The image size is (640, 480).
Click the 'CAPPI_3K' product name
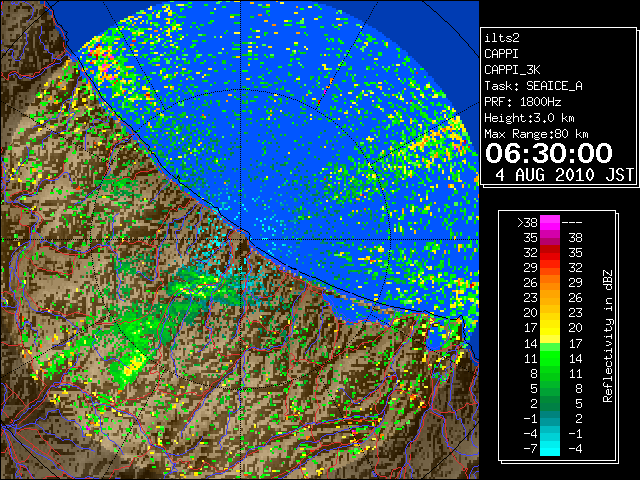point(512,70)
